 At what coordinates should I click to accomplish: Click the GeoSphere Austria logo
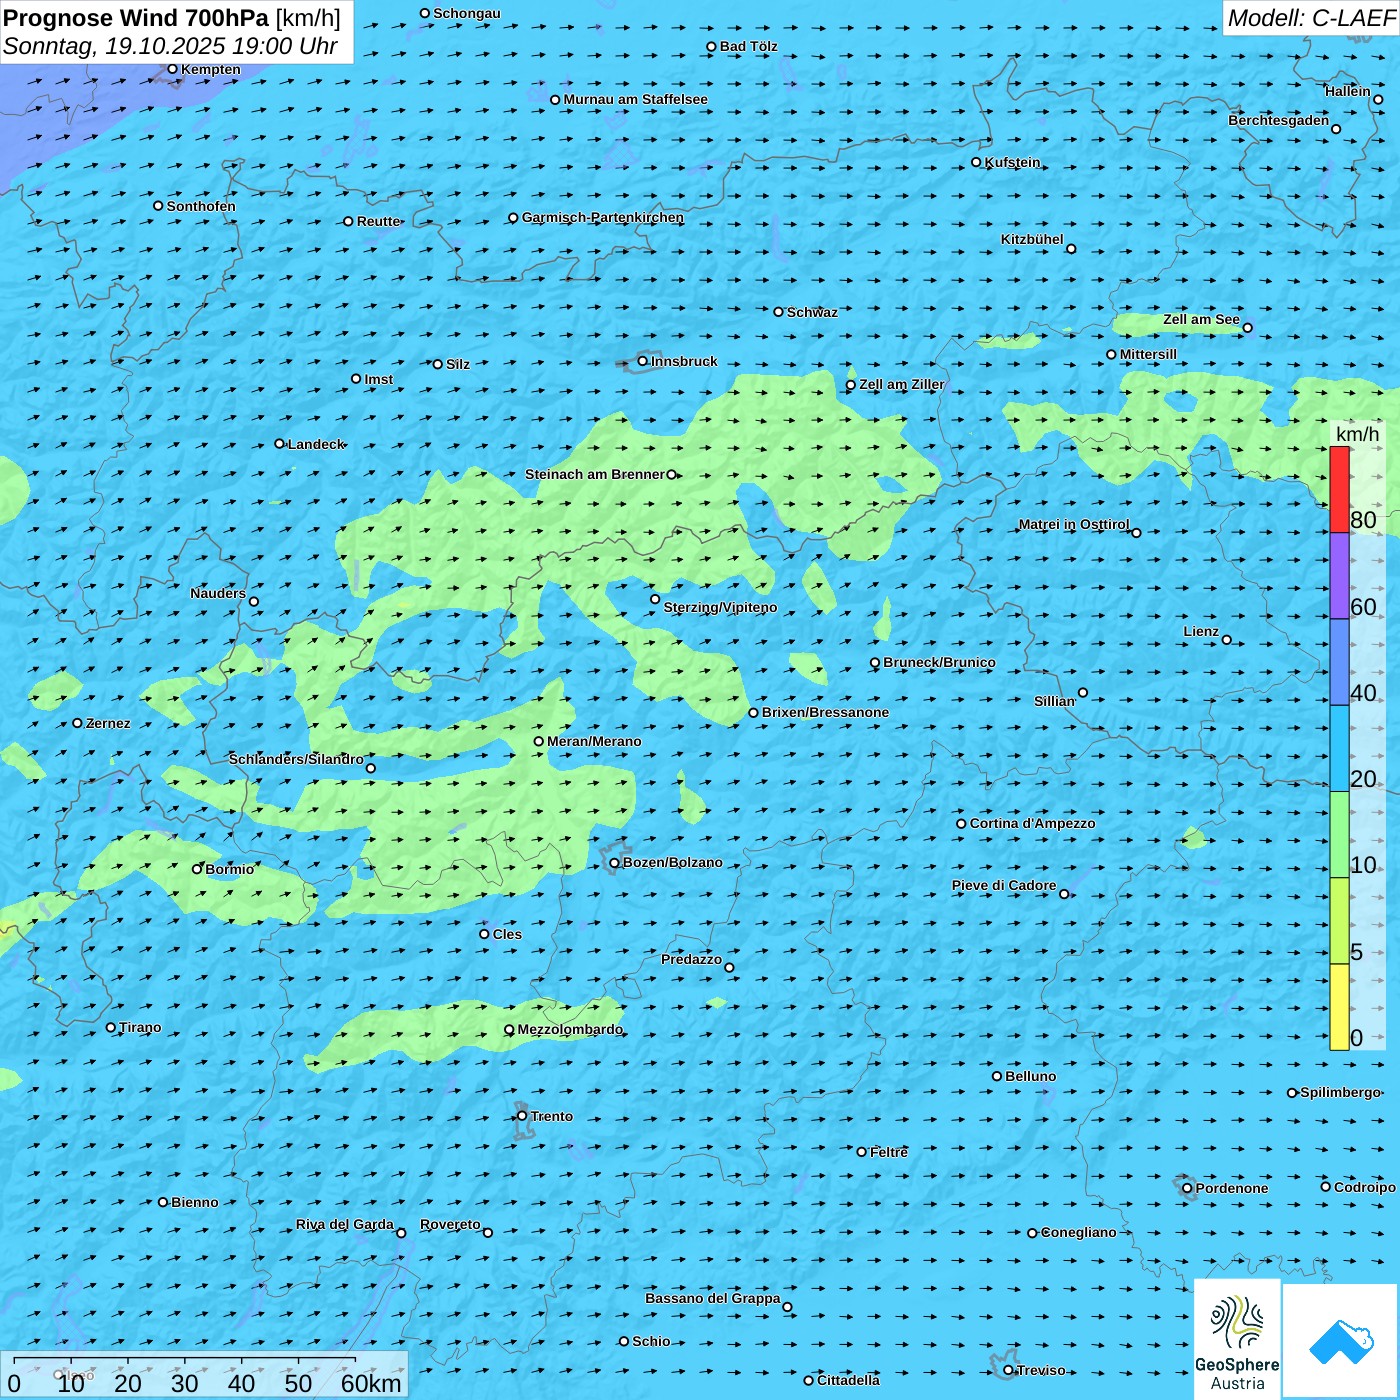[1237, 1338]
